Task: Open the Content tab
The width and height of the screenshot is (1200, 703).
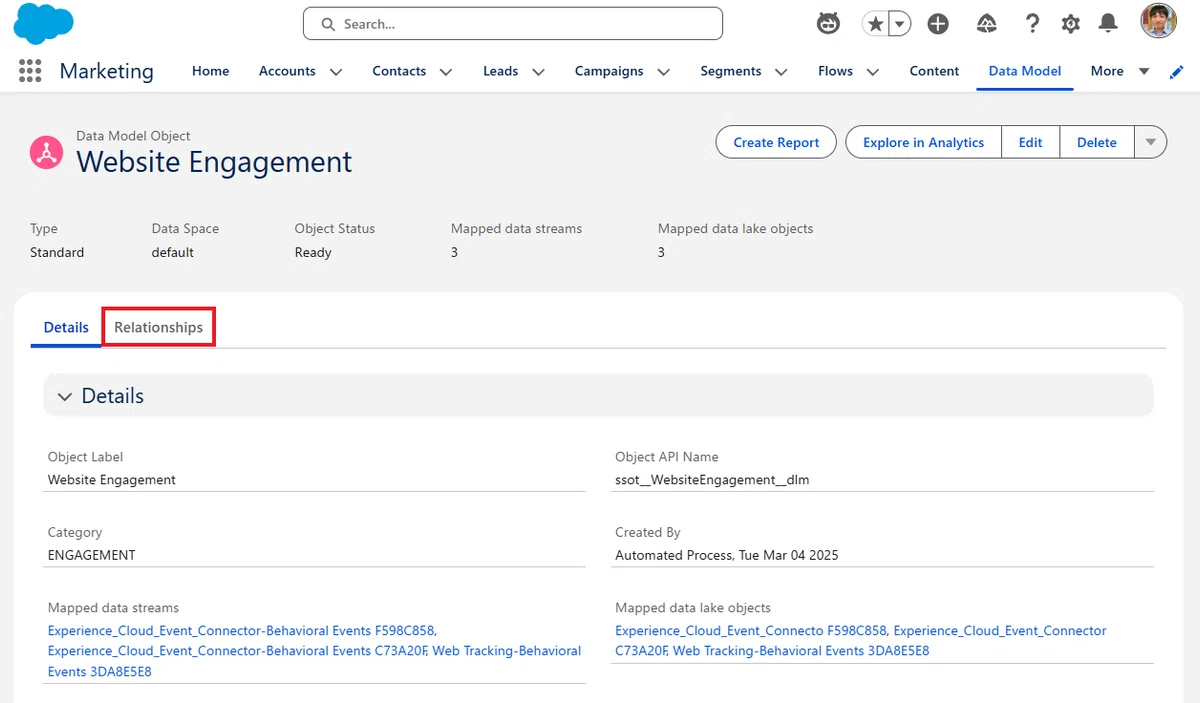Action: click(934, 71)
